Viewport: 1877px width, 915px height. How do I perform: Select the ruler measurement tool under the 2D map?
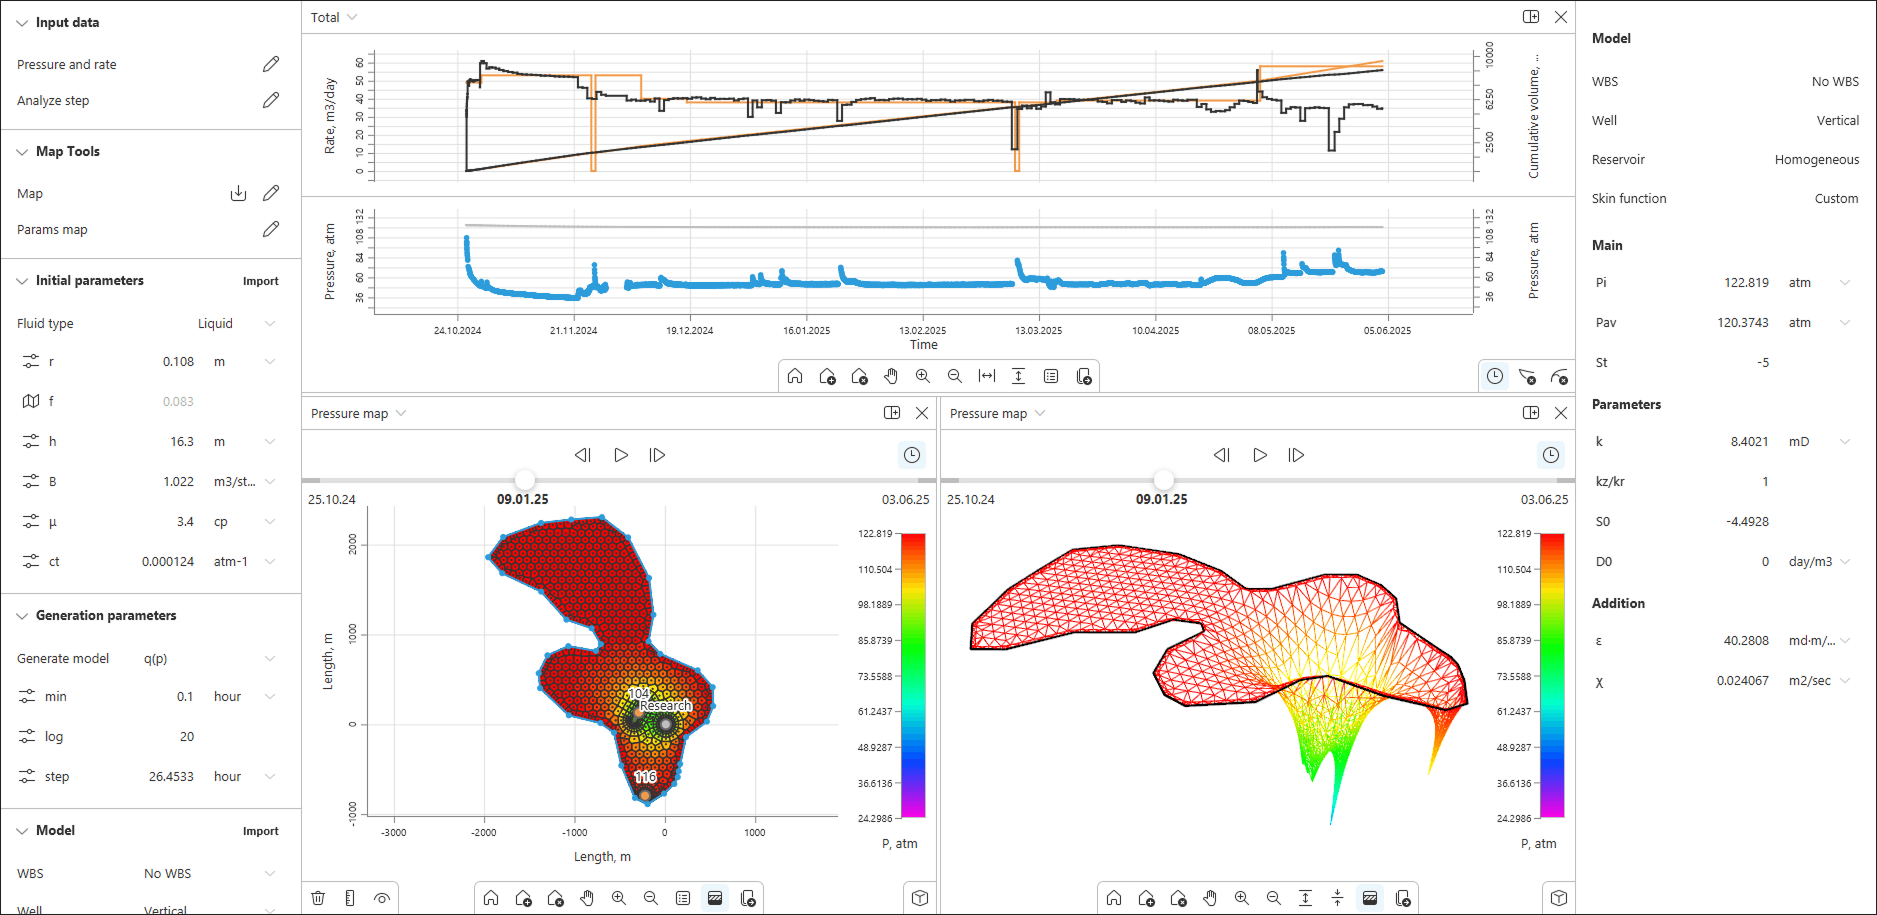tap(350, 898)
